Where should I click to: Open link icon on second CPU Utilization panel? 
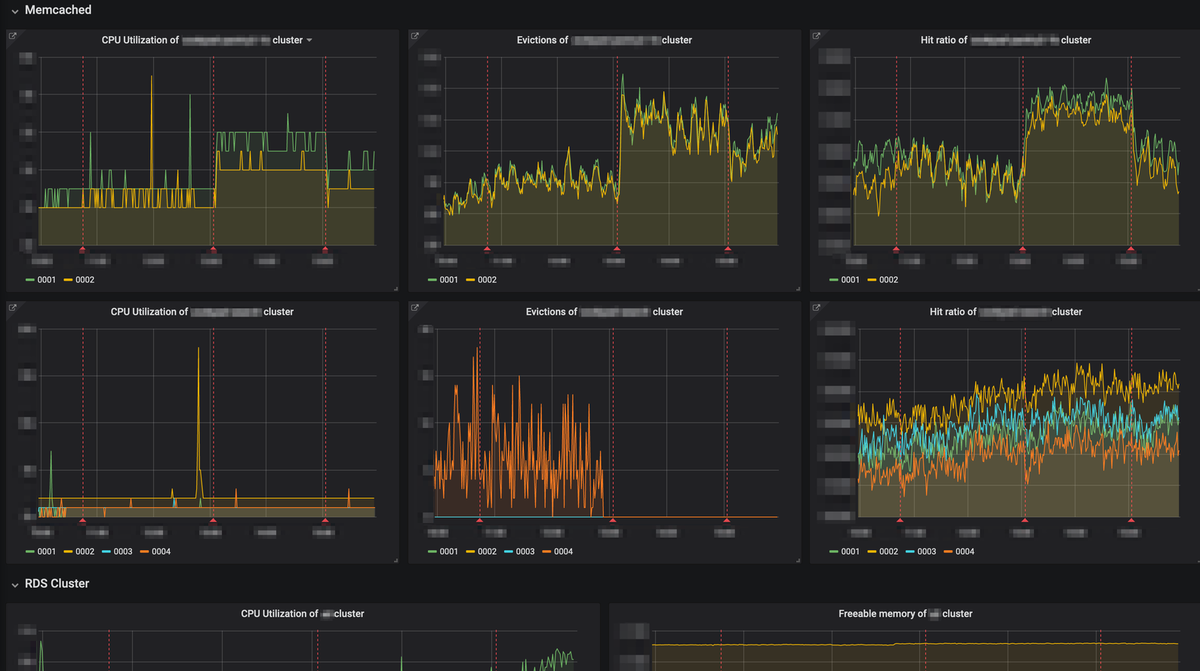[13, 308]
